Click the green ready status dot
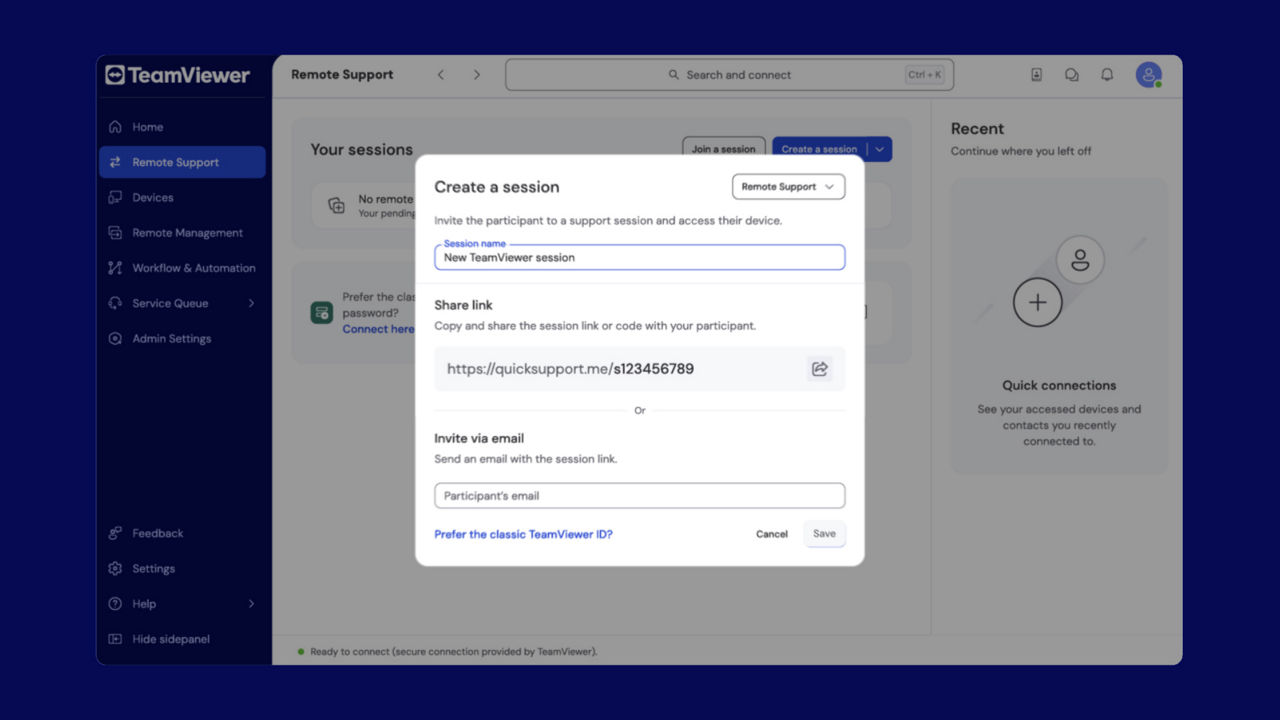This screenshot has width=1280, height=720. click(300, 651)
